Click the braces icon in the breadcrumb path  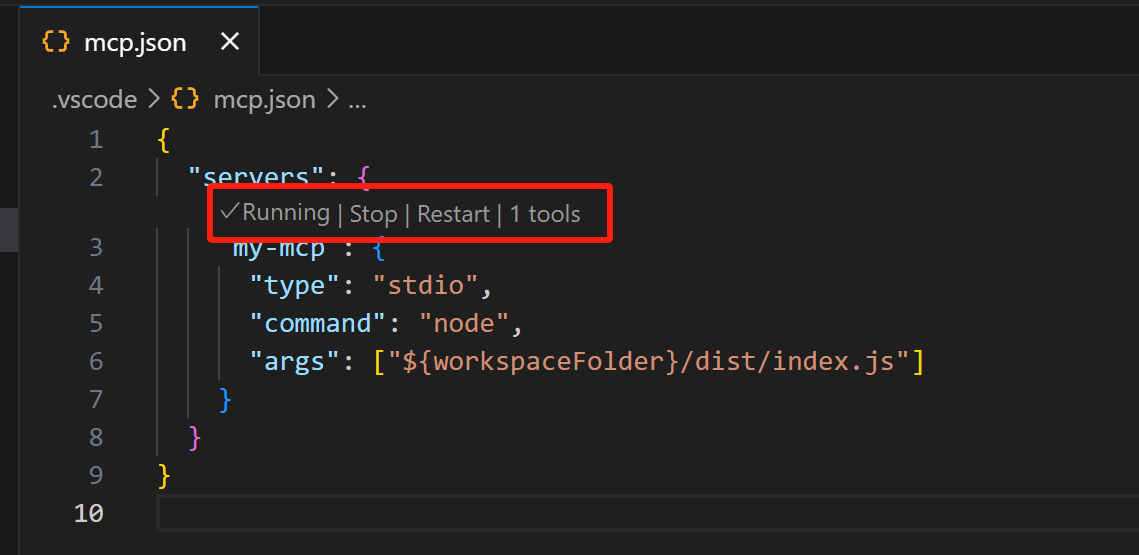(x=185, y=99)
